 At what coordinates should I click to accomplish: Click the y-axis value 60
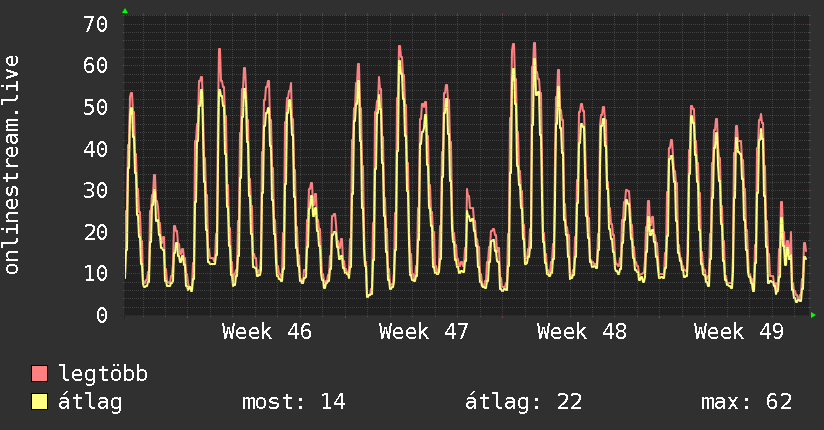point(96,66)
